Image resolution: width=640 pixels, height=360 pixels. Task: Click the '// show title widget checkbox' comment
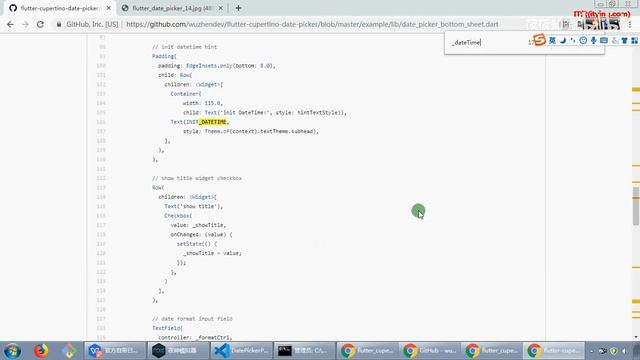pyautogui.click(x=197, y=178)
